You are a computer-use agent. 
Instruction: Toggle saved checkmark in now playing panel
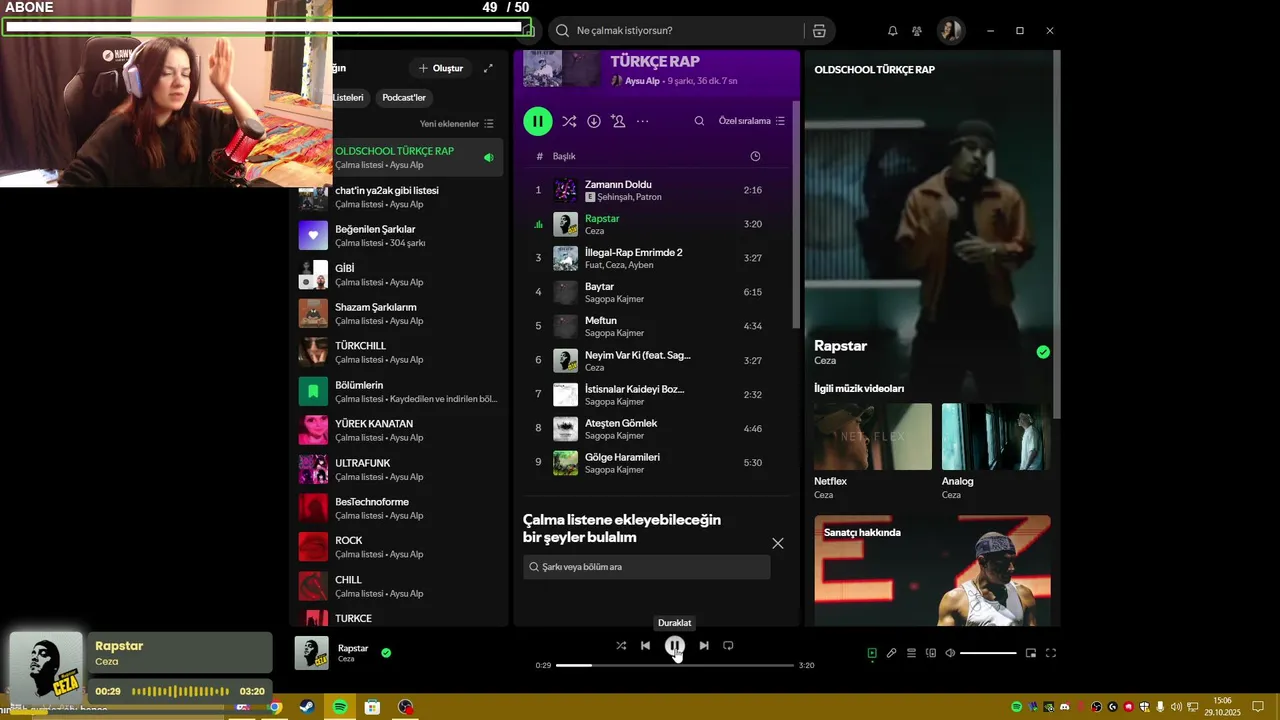tap(1043, 352)
